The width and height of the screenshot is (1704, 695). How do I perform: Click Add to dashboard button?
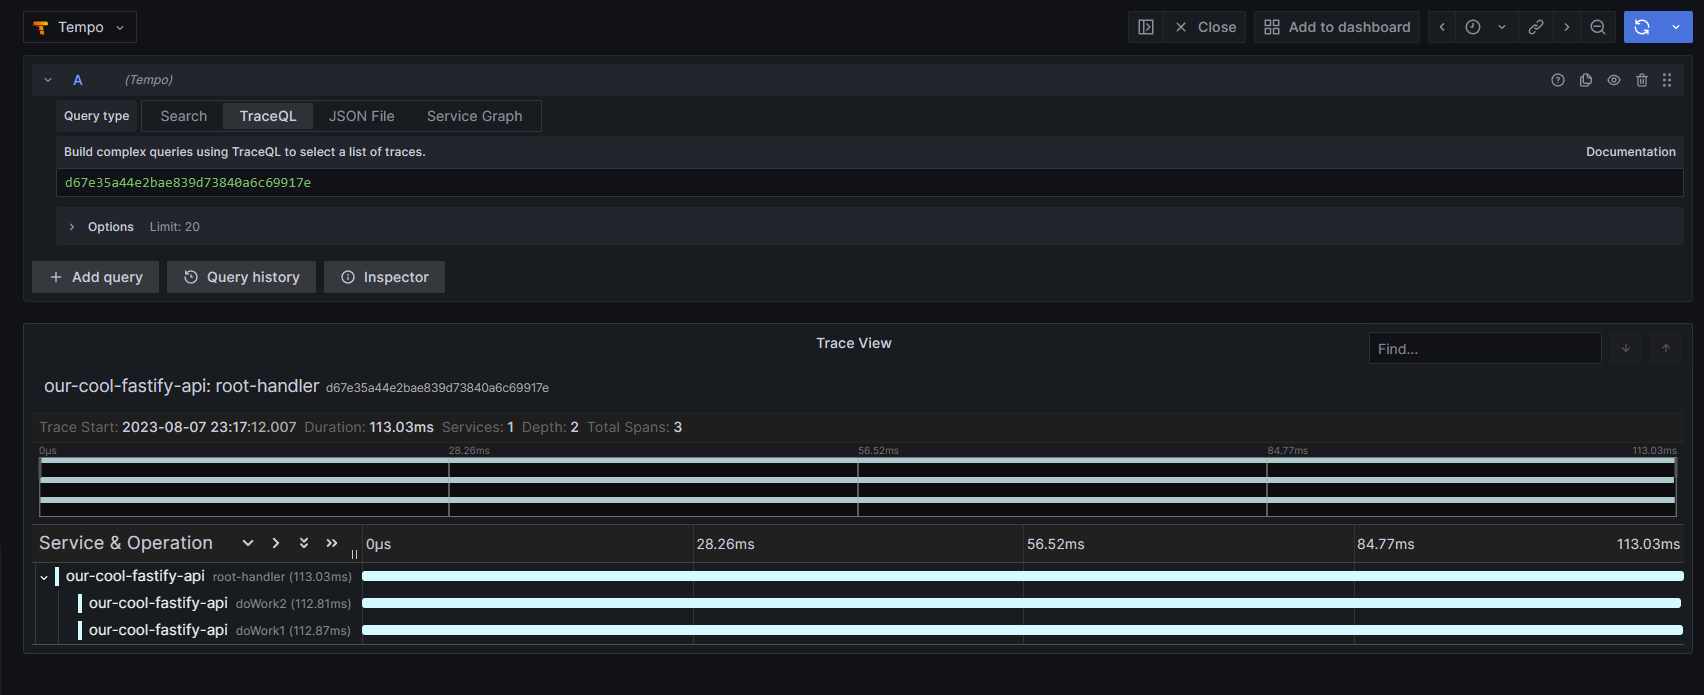1337,27
